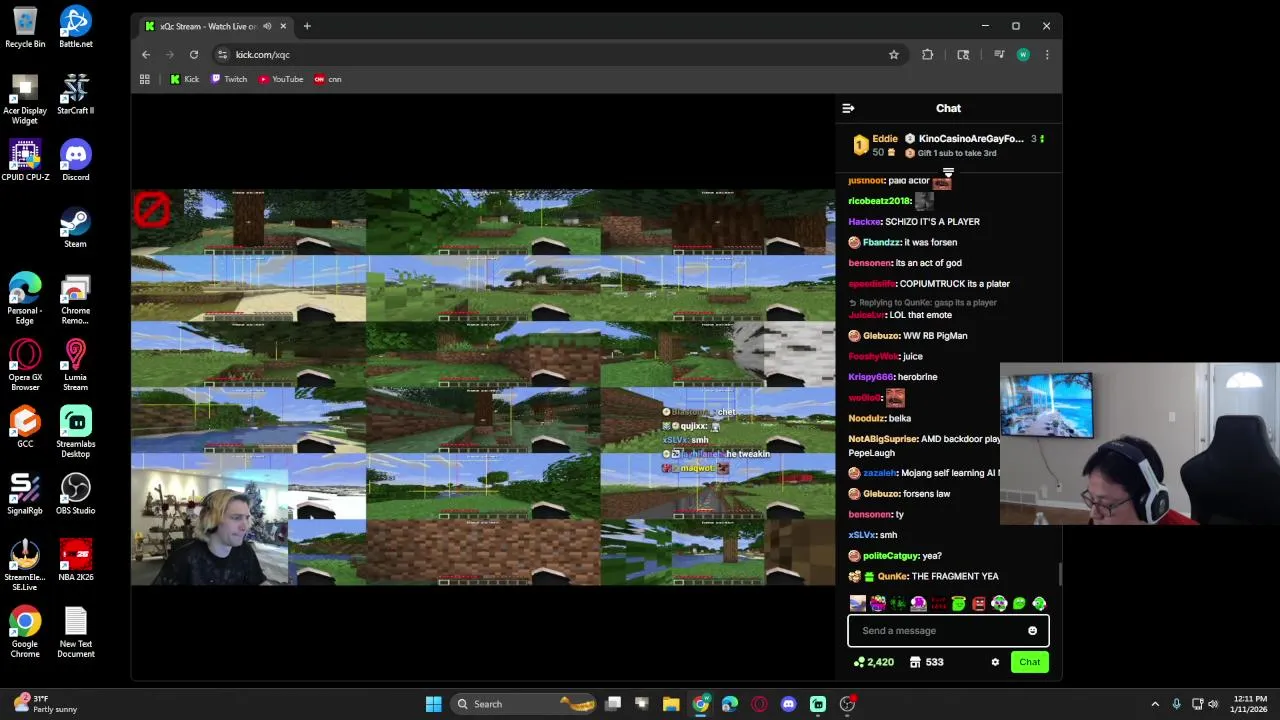Image resolution: width=1280 pixels, height=720 pixels.
Task: Collapse chat with the arrow icon
Action: 848,108
